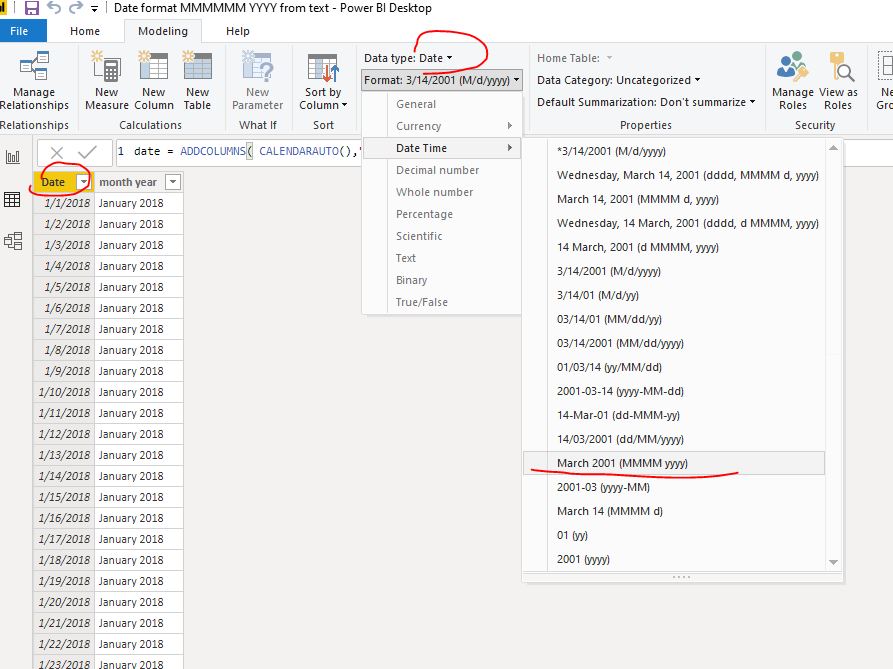Open View as Roles
The image size is (893, 669).
[838, 80]
